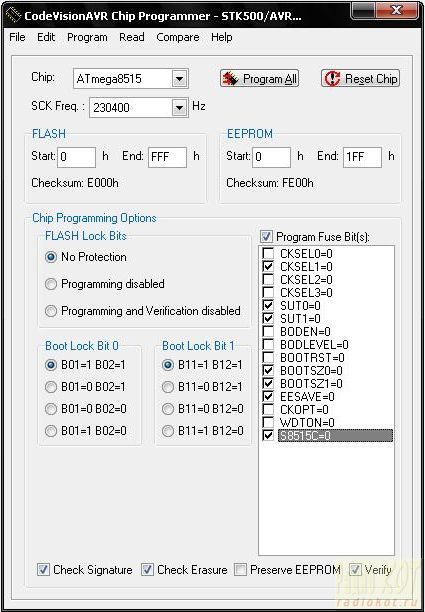Screen dimensions: 425x612
Task: Toggle the CKSEL0=0 fuse bit checkbox
Action: [268, 254]
